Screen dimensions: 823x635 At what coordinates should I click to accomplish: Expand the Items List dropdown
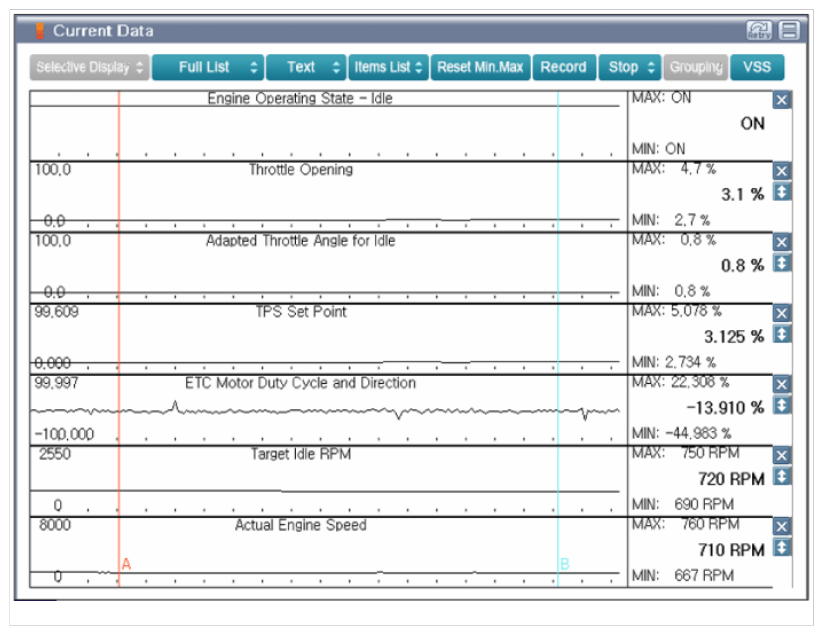388,67
